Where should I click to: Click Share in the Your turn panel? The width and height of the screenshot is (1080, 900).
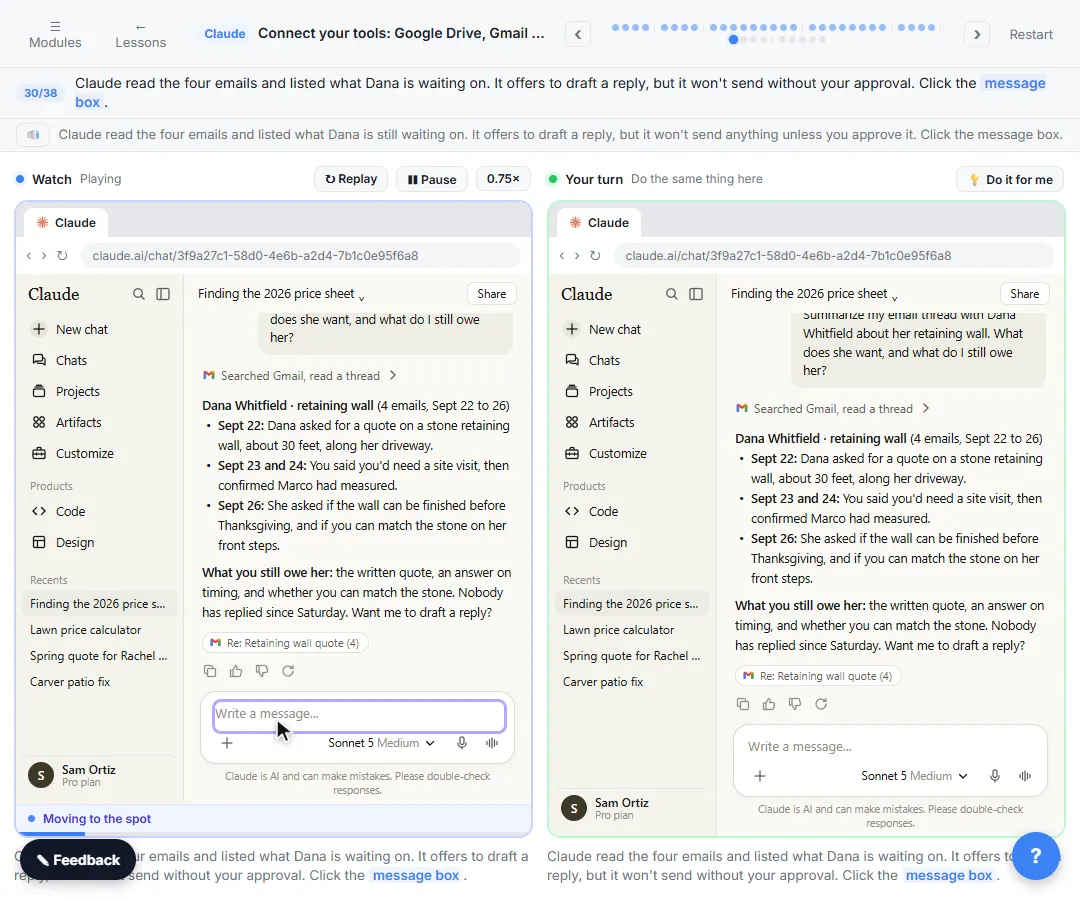pos(1025,294)
